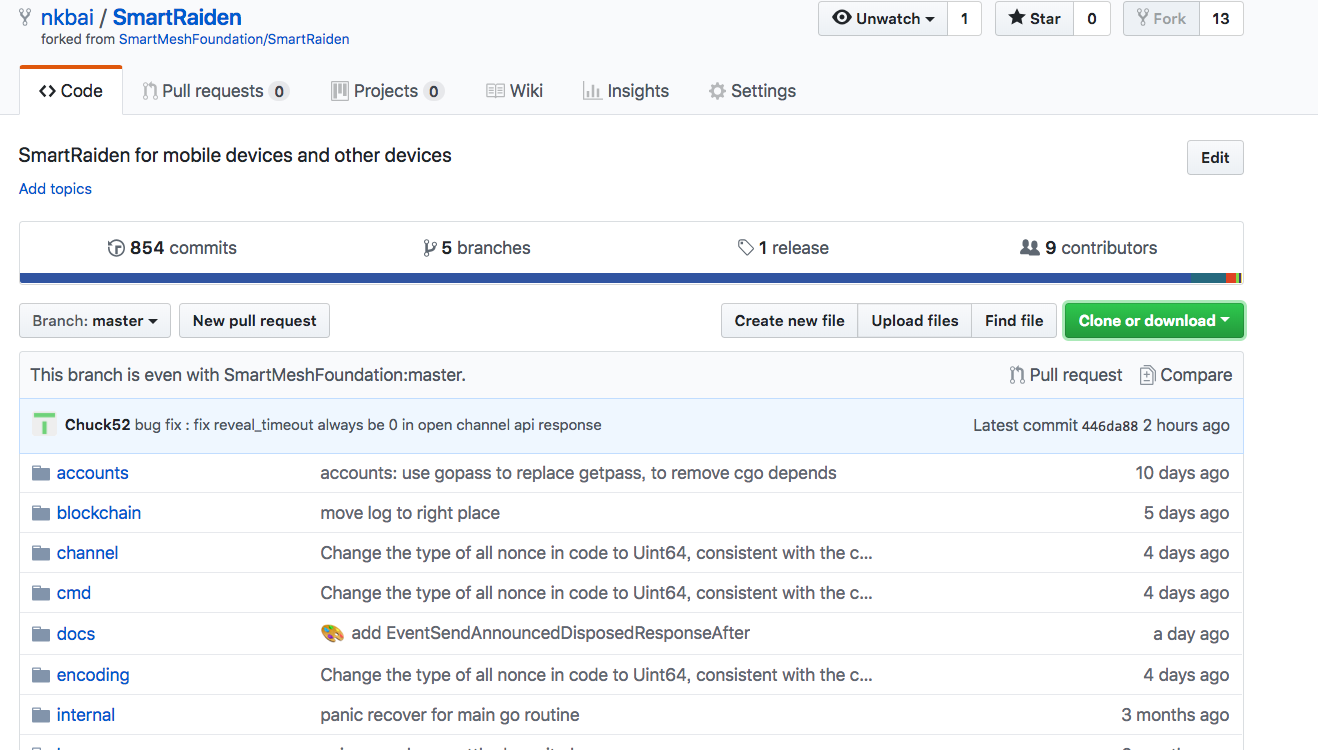Image resolution: width=1318 pixels, height=750 pixels.
Task: Click the pull request icon beside Pull request link
Action: 1017,375
